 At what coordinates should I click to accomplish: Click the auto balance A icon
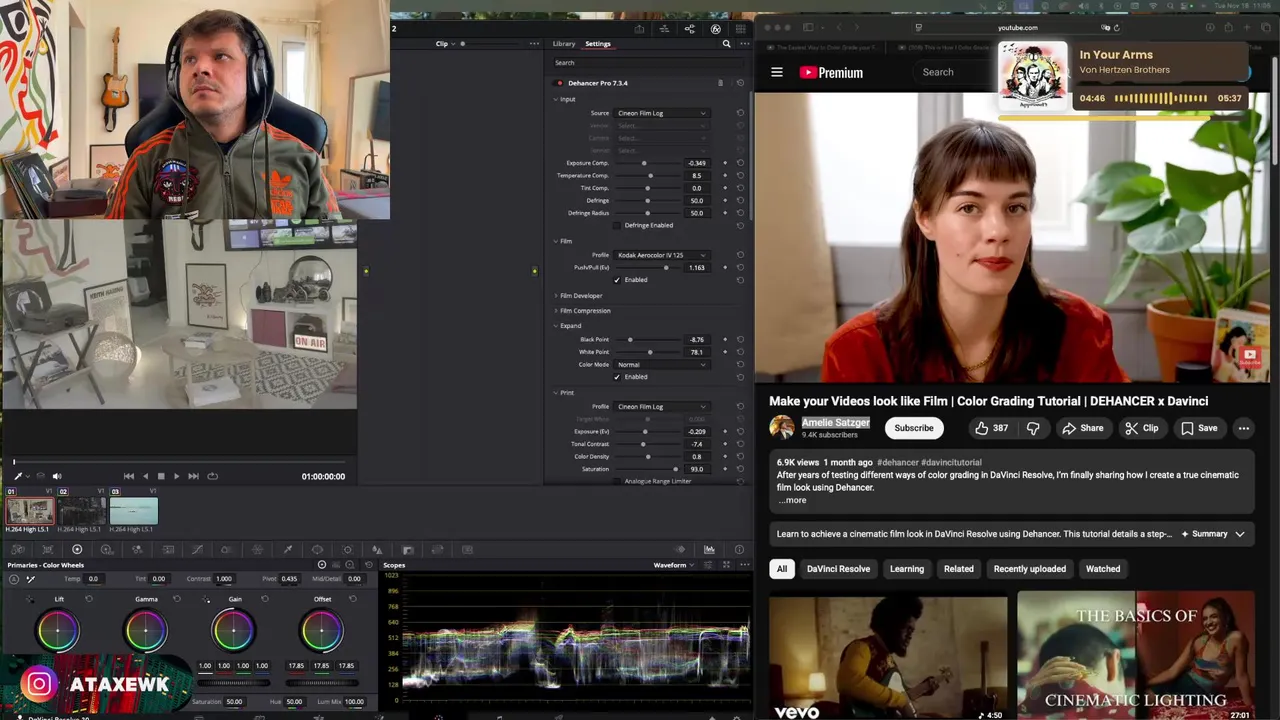pyautogui.click(x=12, y=579)
